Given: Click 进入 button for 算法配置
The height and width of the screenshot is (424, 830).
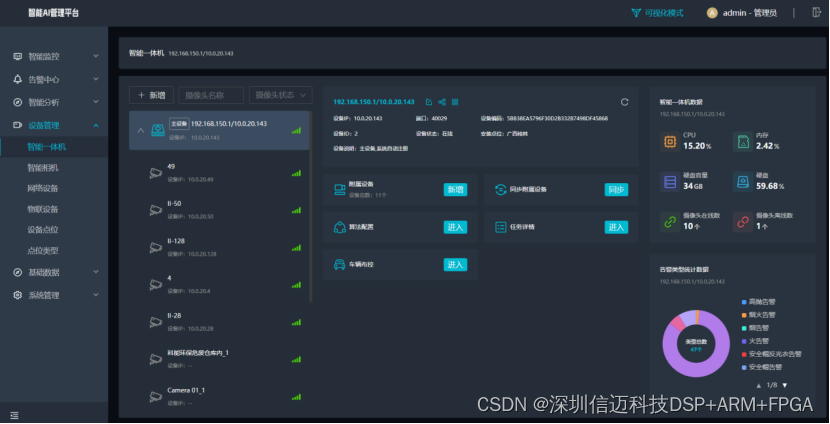Looking at the screenshot, I should tap(455, 227).
